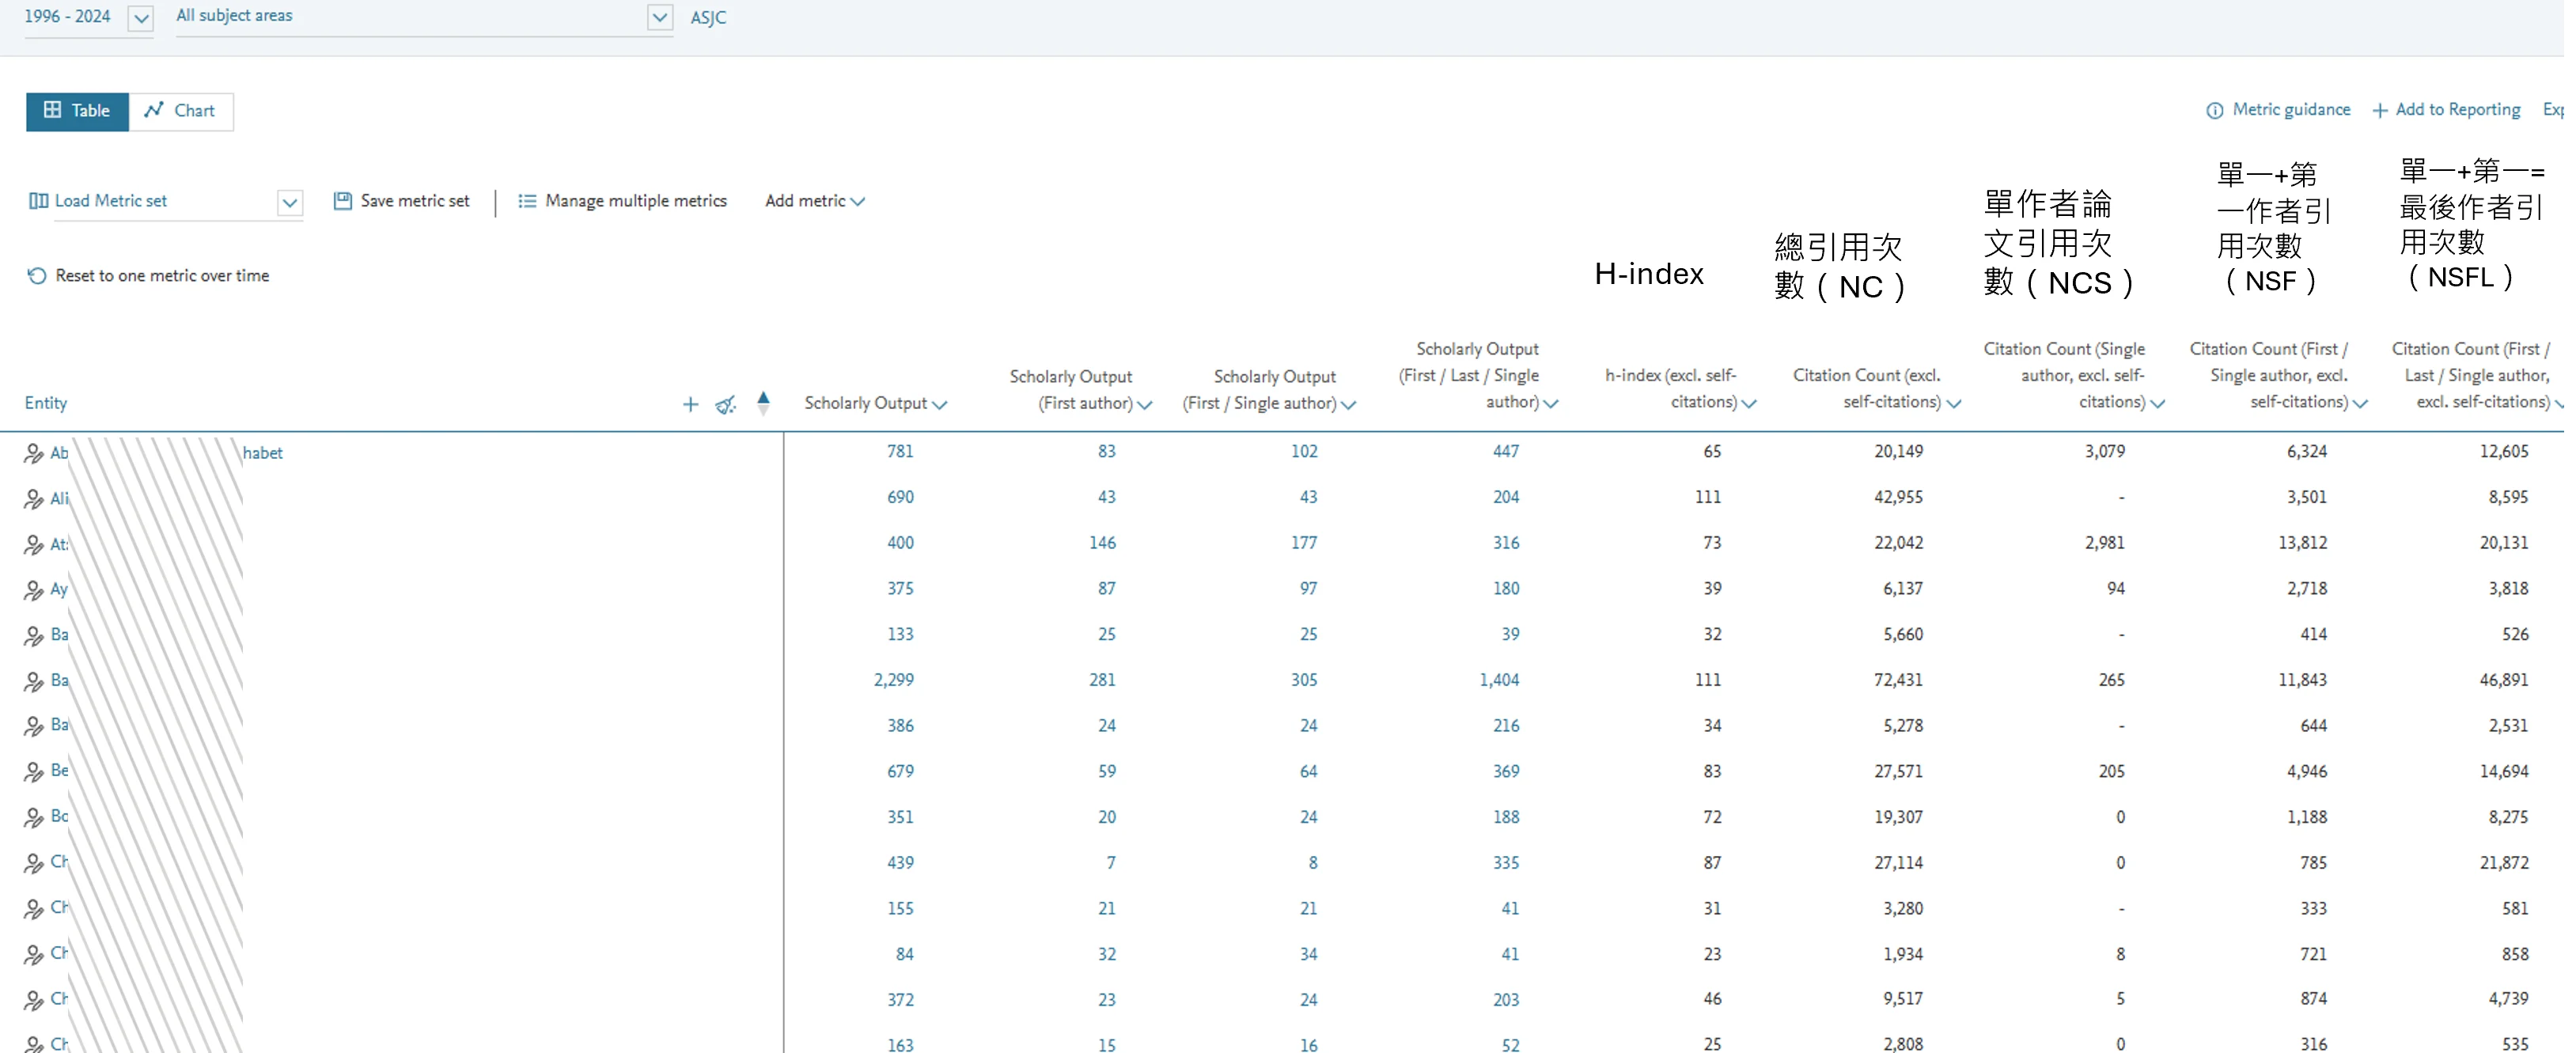Screen dimensions: 2576x1053
Task: Expand h-index (excl. self-citations) column options
Action: [1749, 404]
